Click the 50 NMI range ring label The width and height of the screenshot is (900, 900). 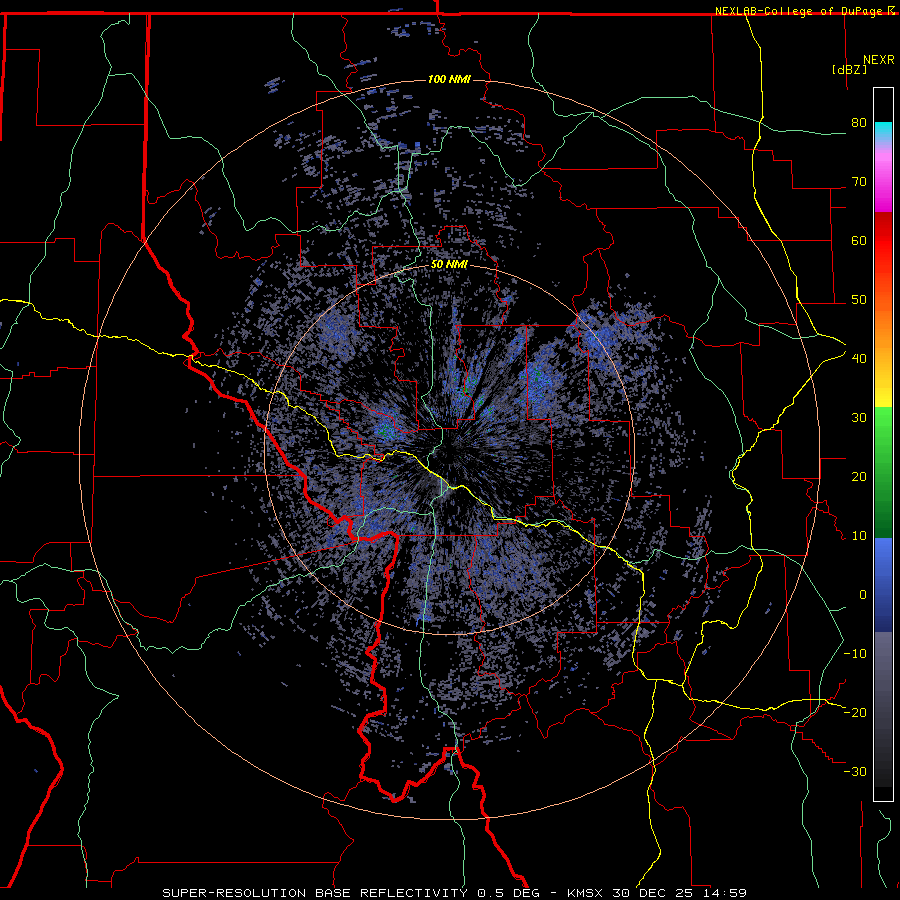click(449, 264)
